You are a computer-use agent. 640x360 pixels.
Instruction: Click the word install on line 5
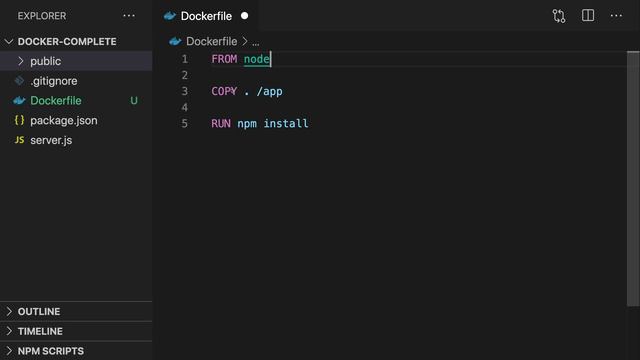coord(286,123)
